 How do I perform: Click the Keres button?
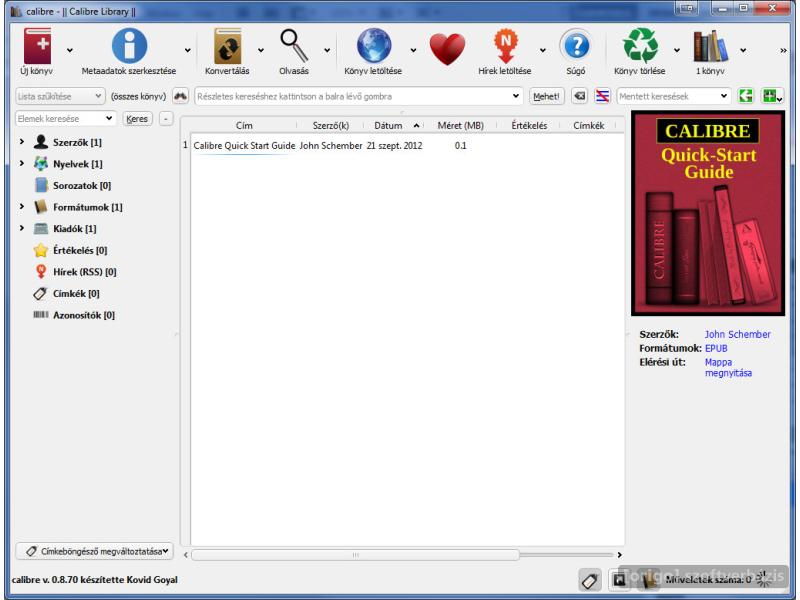(x=137, y=118)
